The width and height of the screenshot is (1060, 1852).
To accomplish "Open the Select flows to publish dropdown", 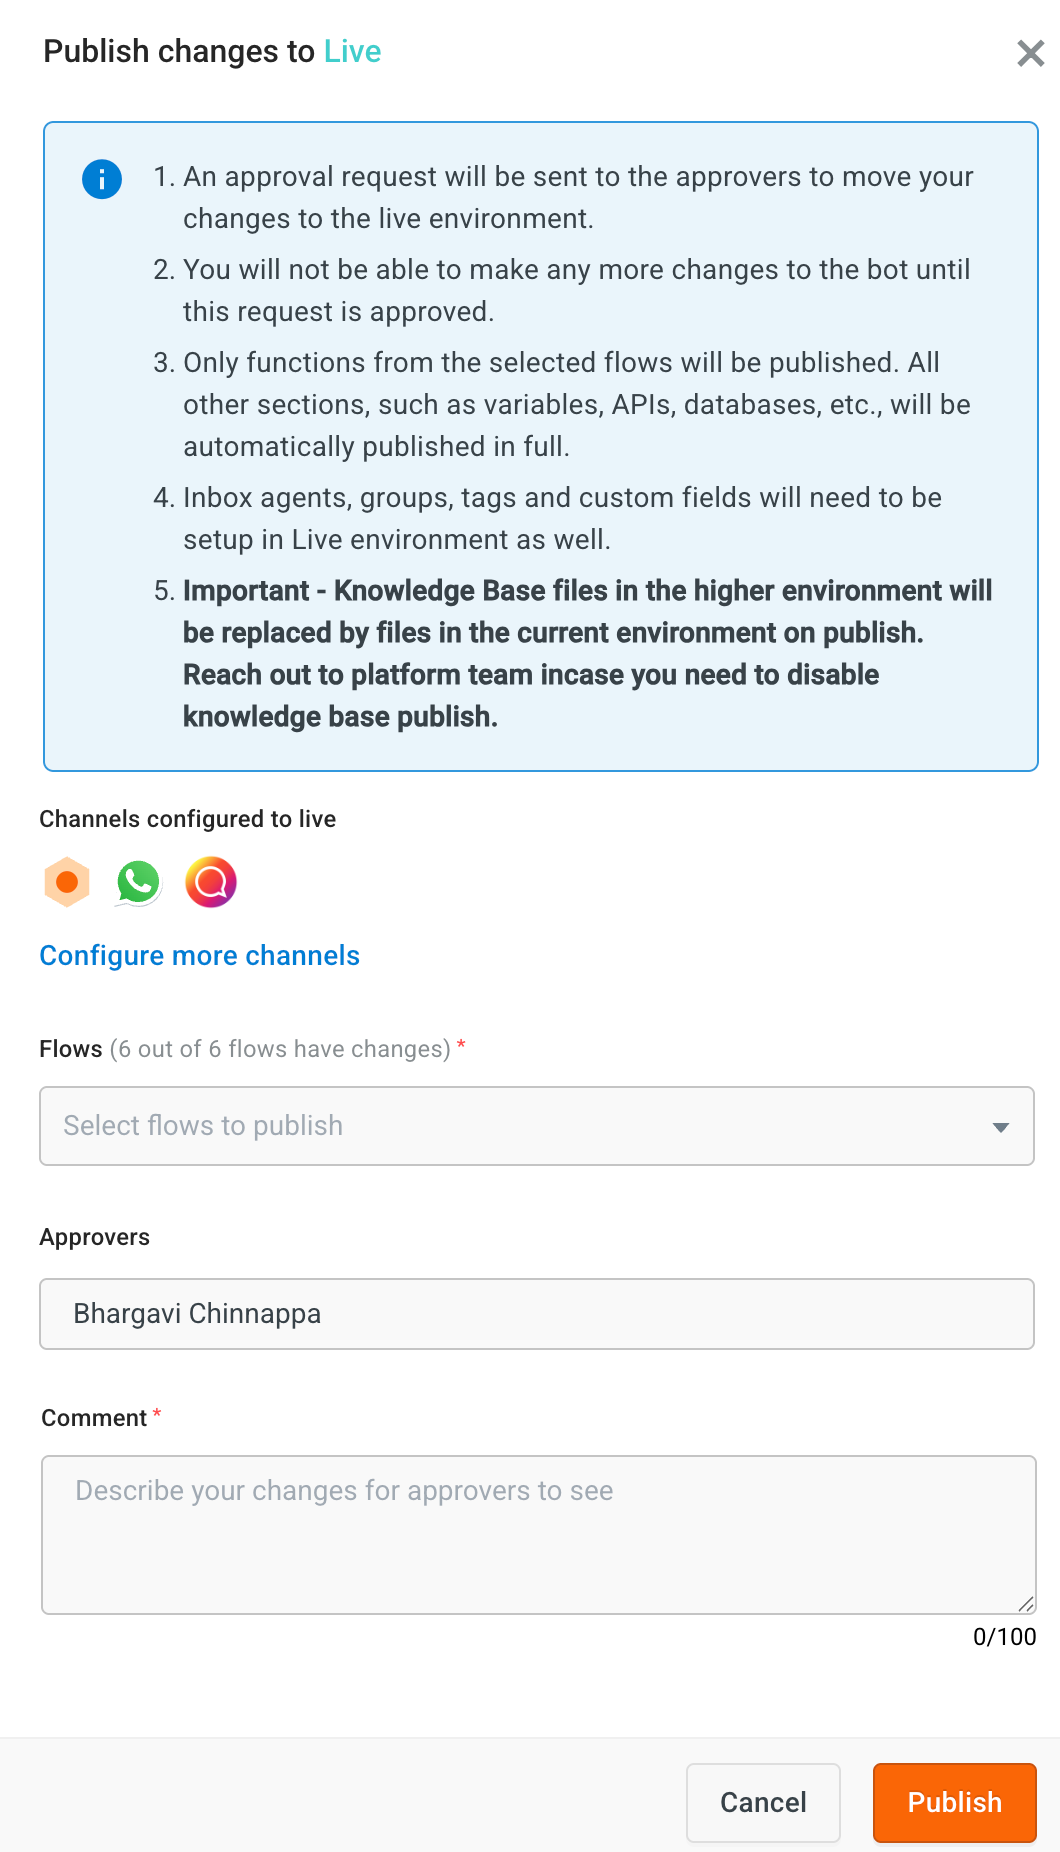I will (x=537, y=1126).
